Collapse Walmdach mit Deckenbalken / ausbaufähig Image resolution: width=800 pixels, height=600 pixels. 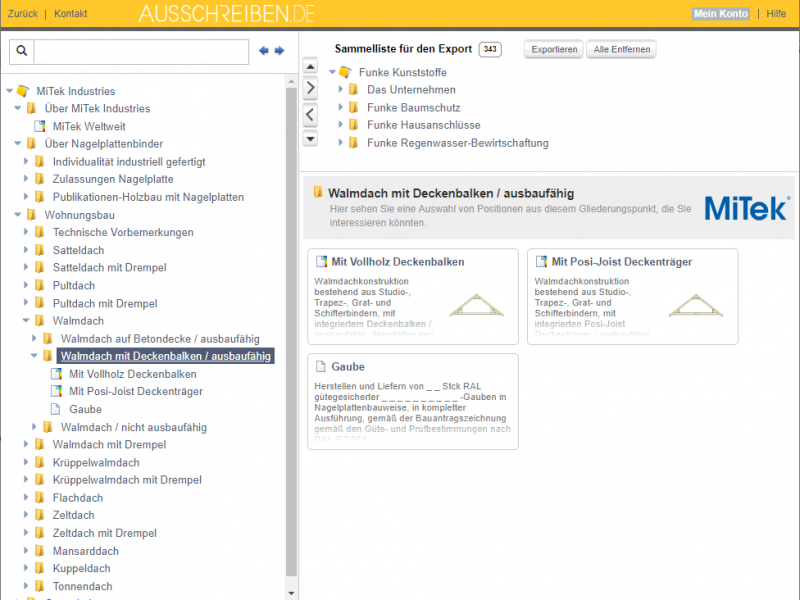coord(34,356)
